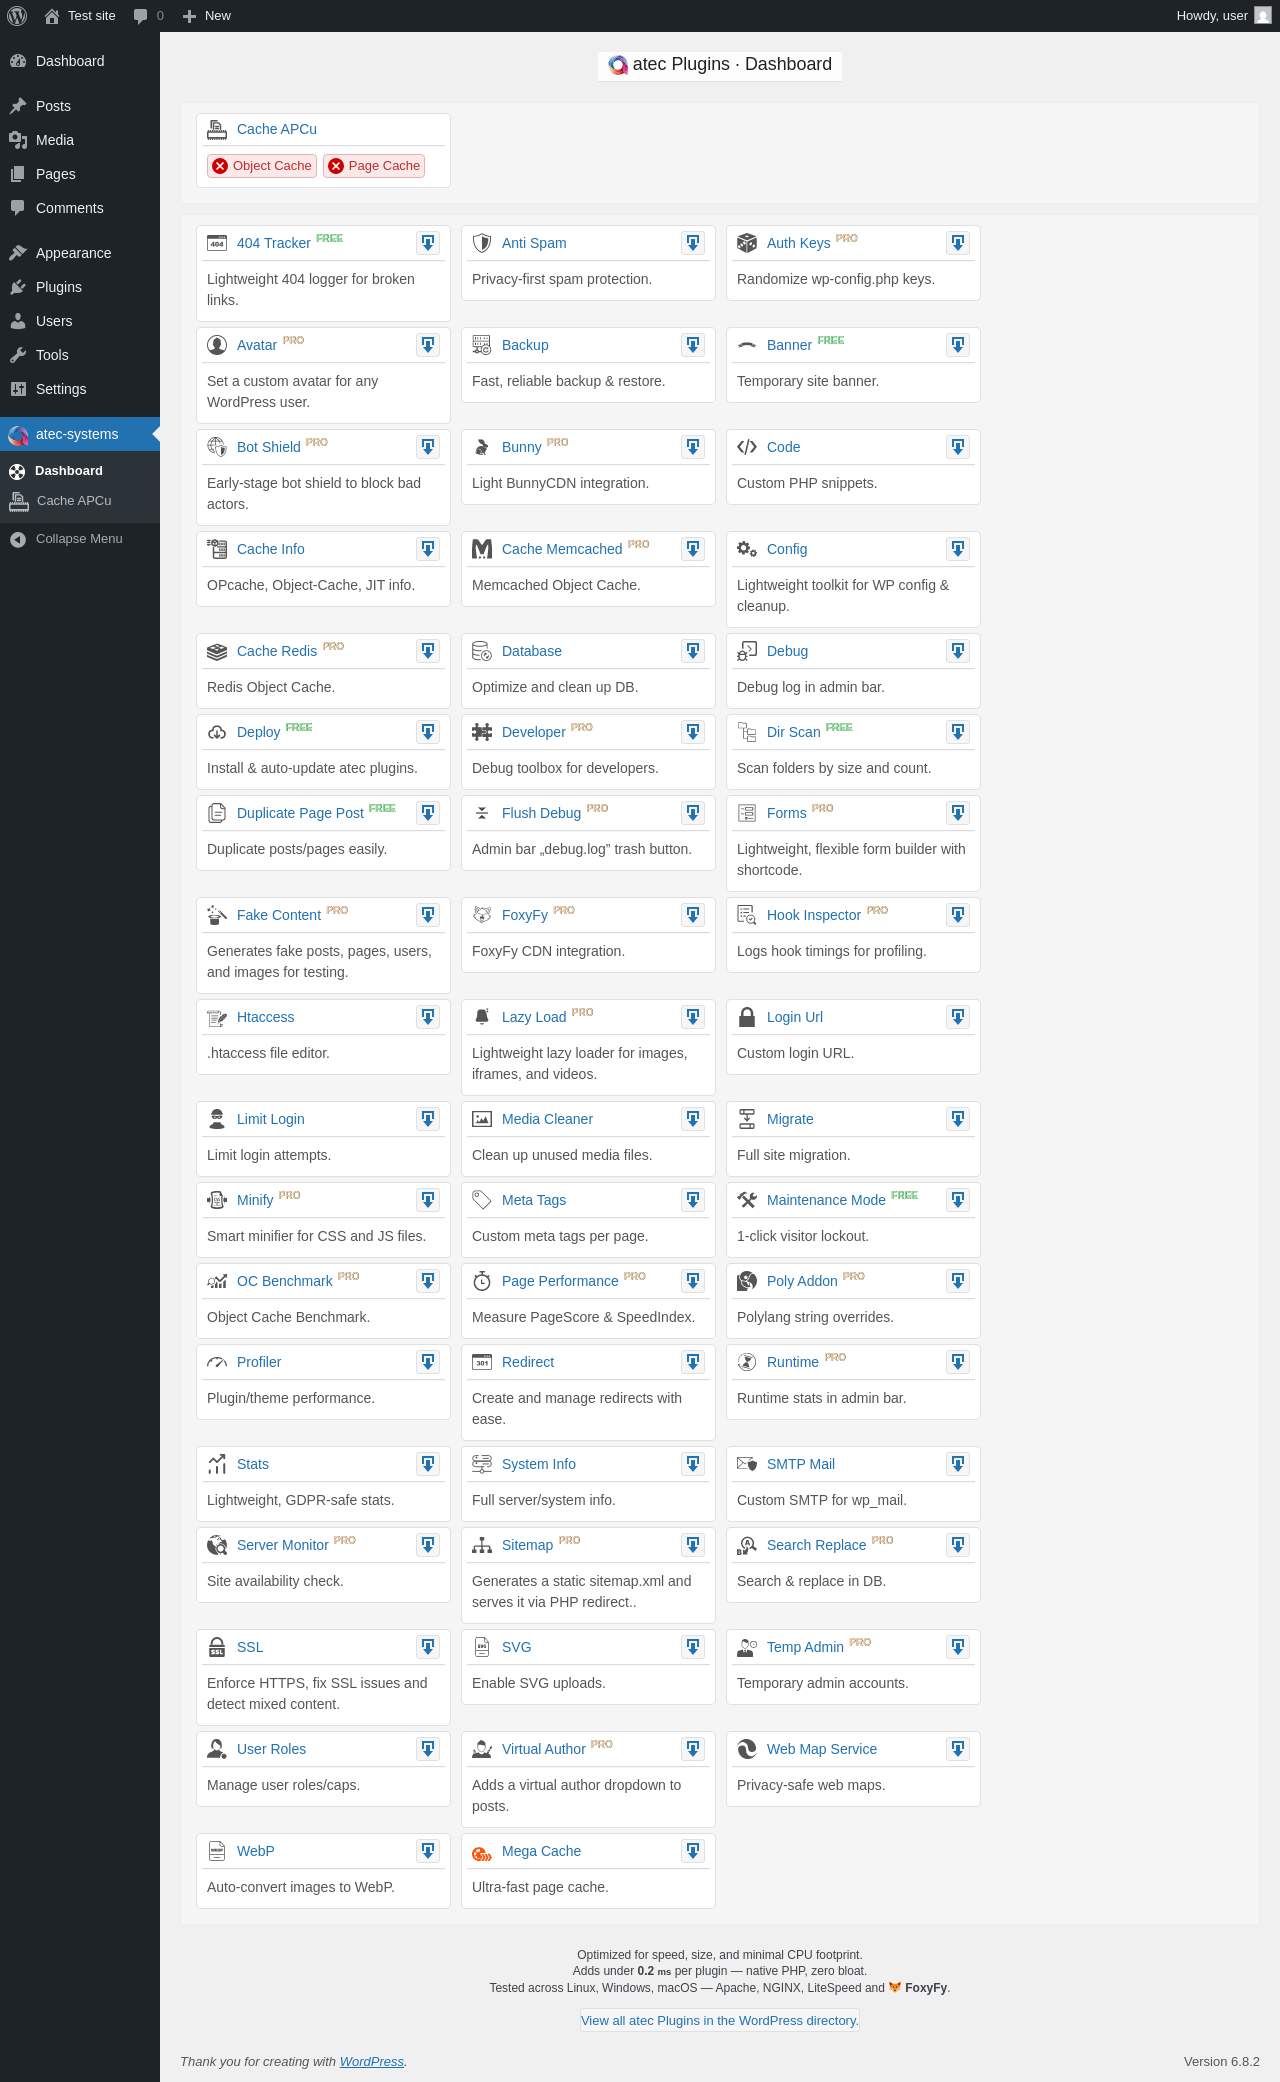Viewport: 1280px width, 2082px height.
Task: Open the Users sidebar menu
Action: (80, 321)
